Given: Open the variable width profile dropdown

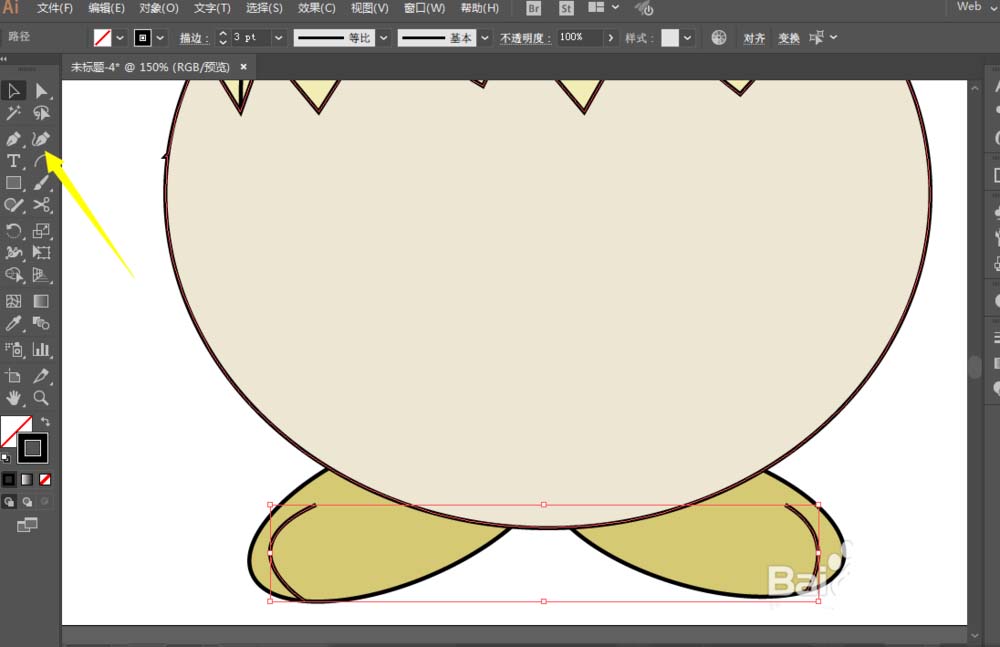Looking at the screenshot, I should click(x=384, y=38).
